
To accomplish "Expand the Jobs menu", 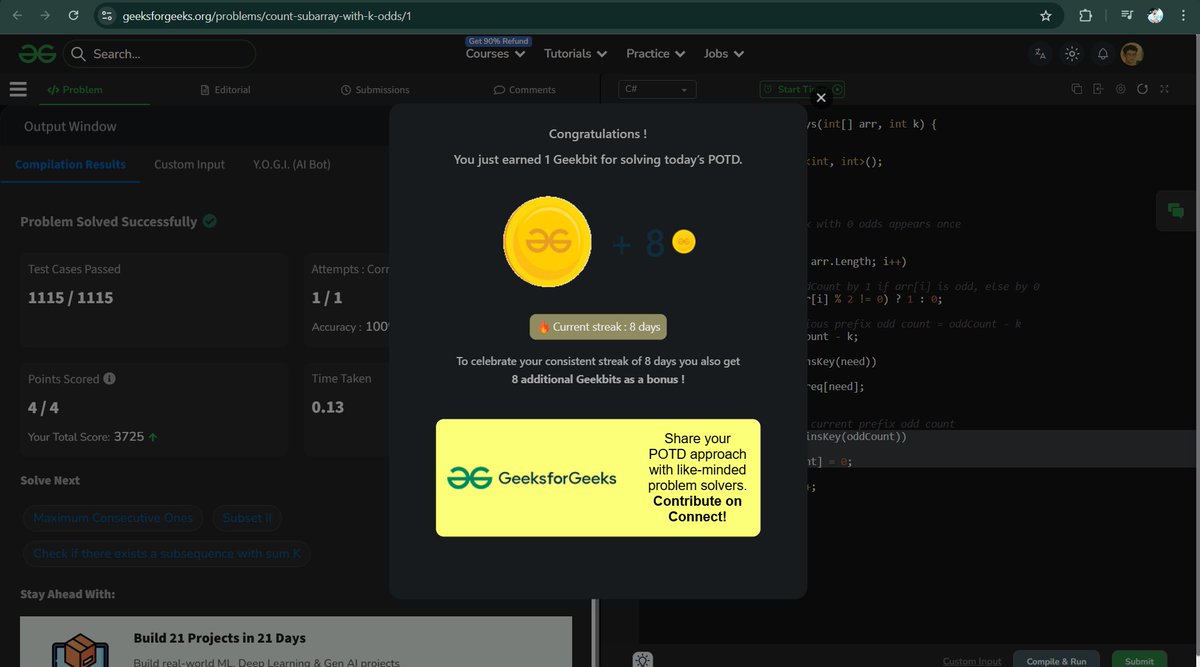I will [723, 54].
